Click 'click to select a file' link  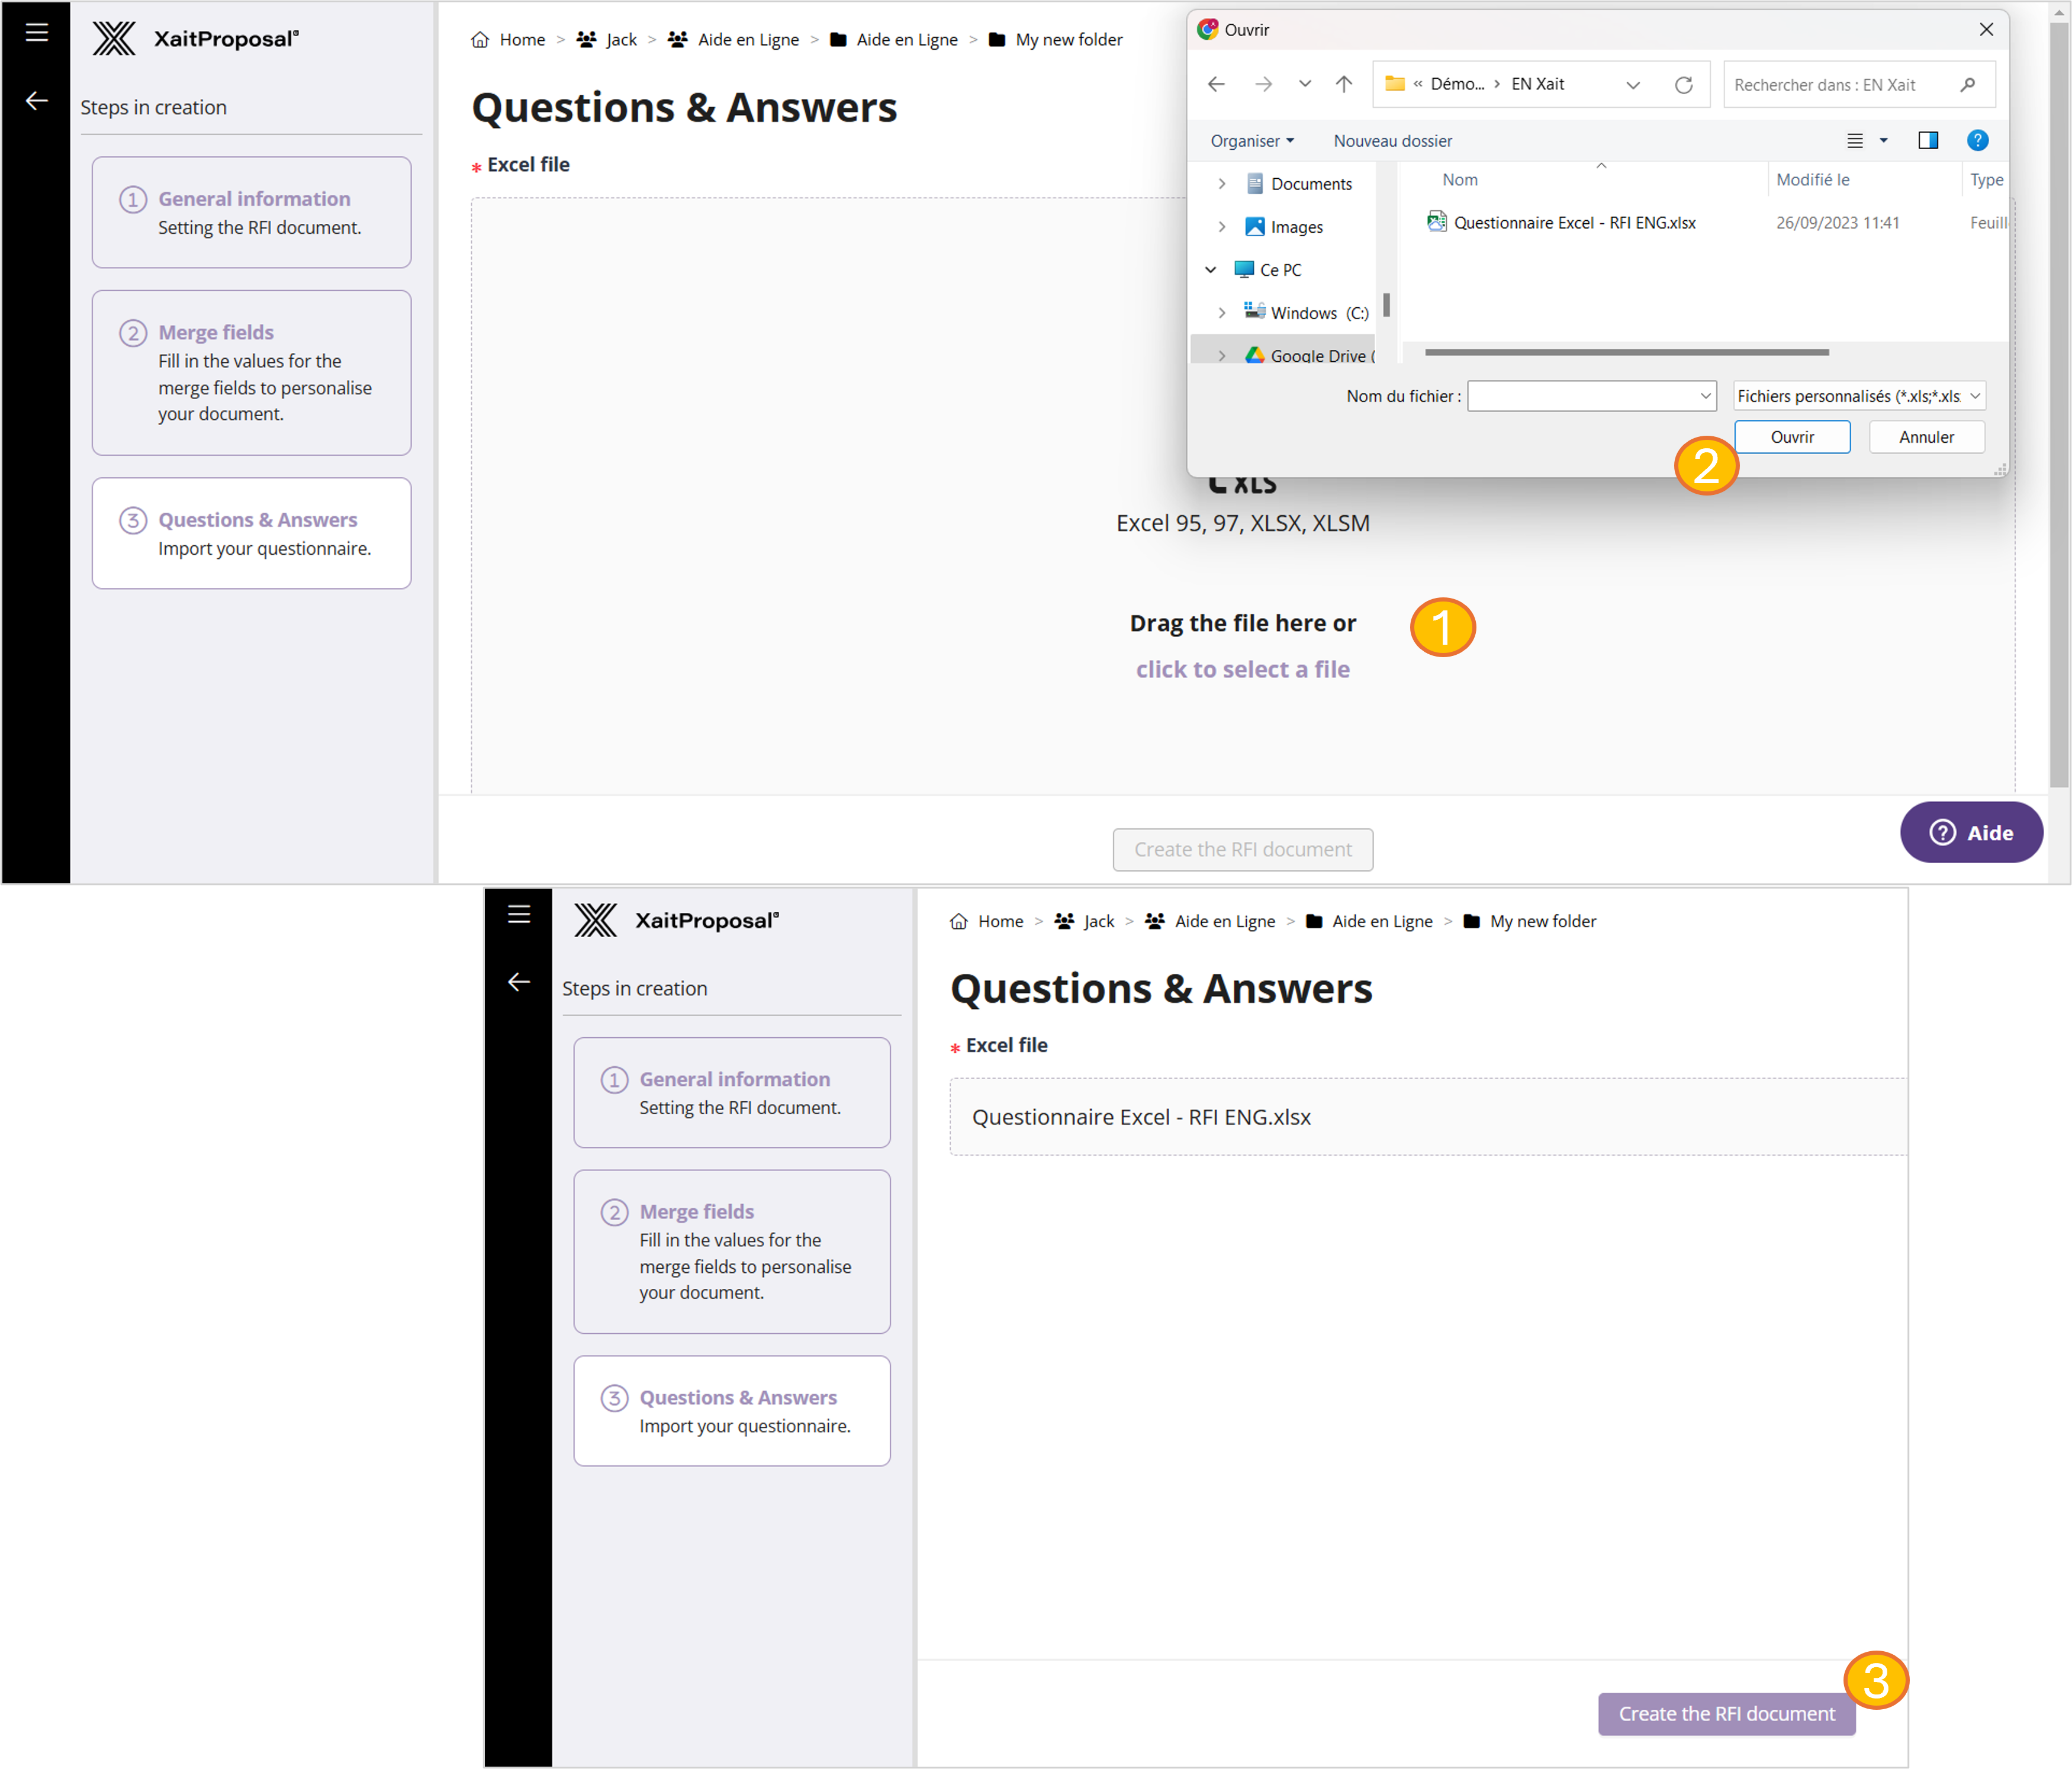pyautogui.click(x=1242, y=669)
